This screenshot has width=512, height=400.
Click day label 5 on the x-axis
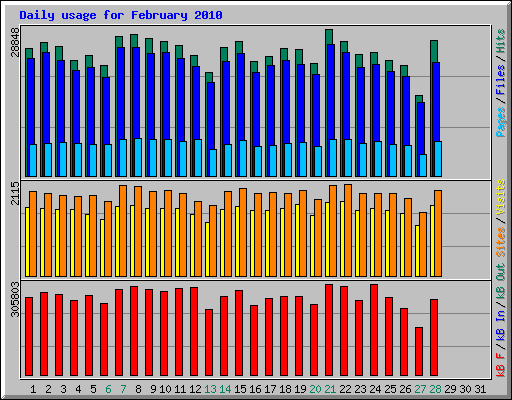(x=93, y=389)
